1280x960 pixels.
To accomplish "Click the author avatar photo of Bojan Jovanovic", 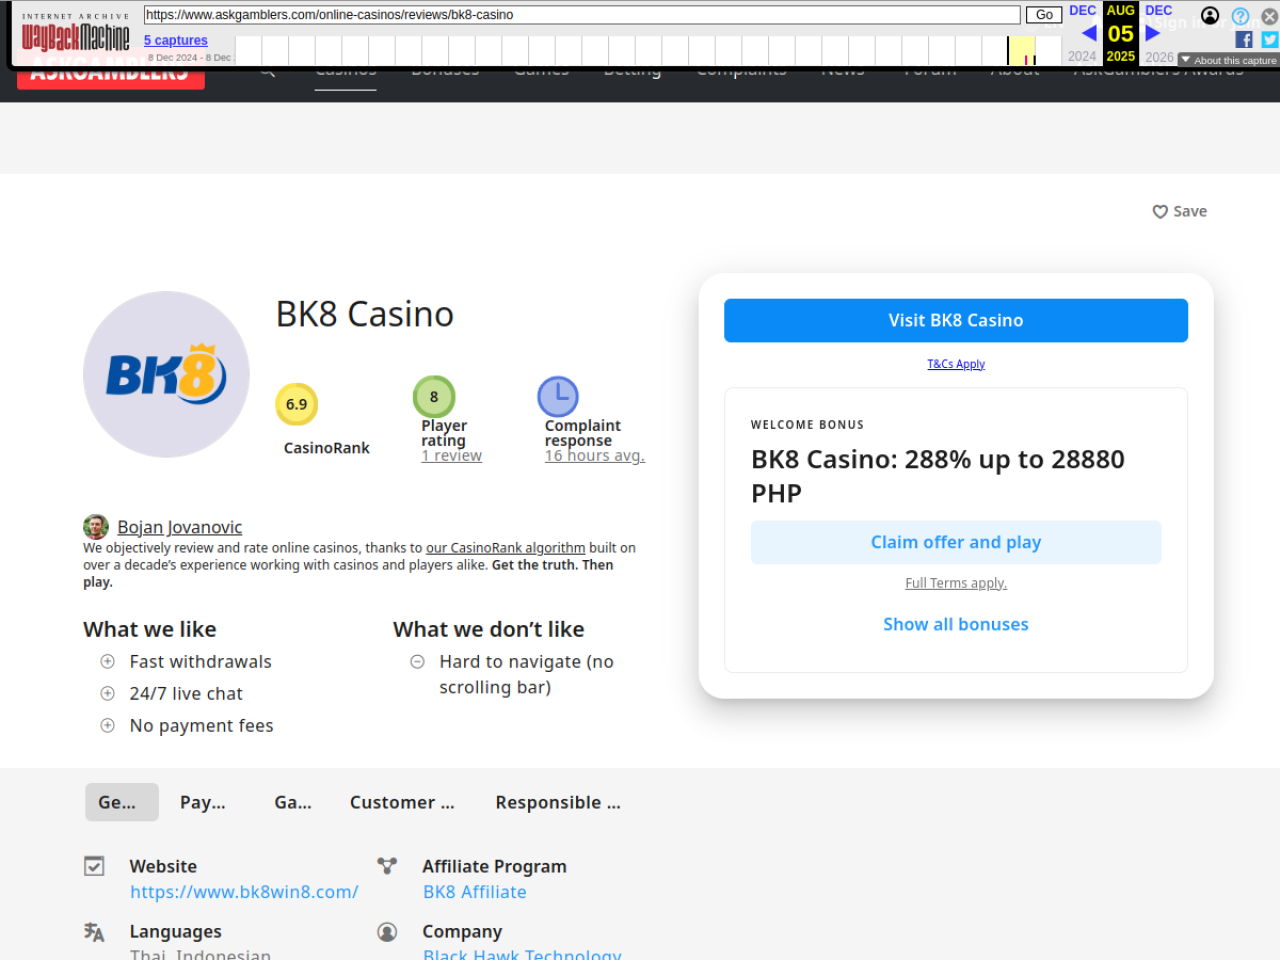I will tap(96, 527).
